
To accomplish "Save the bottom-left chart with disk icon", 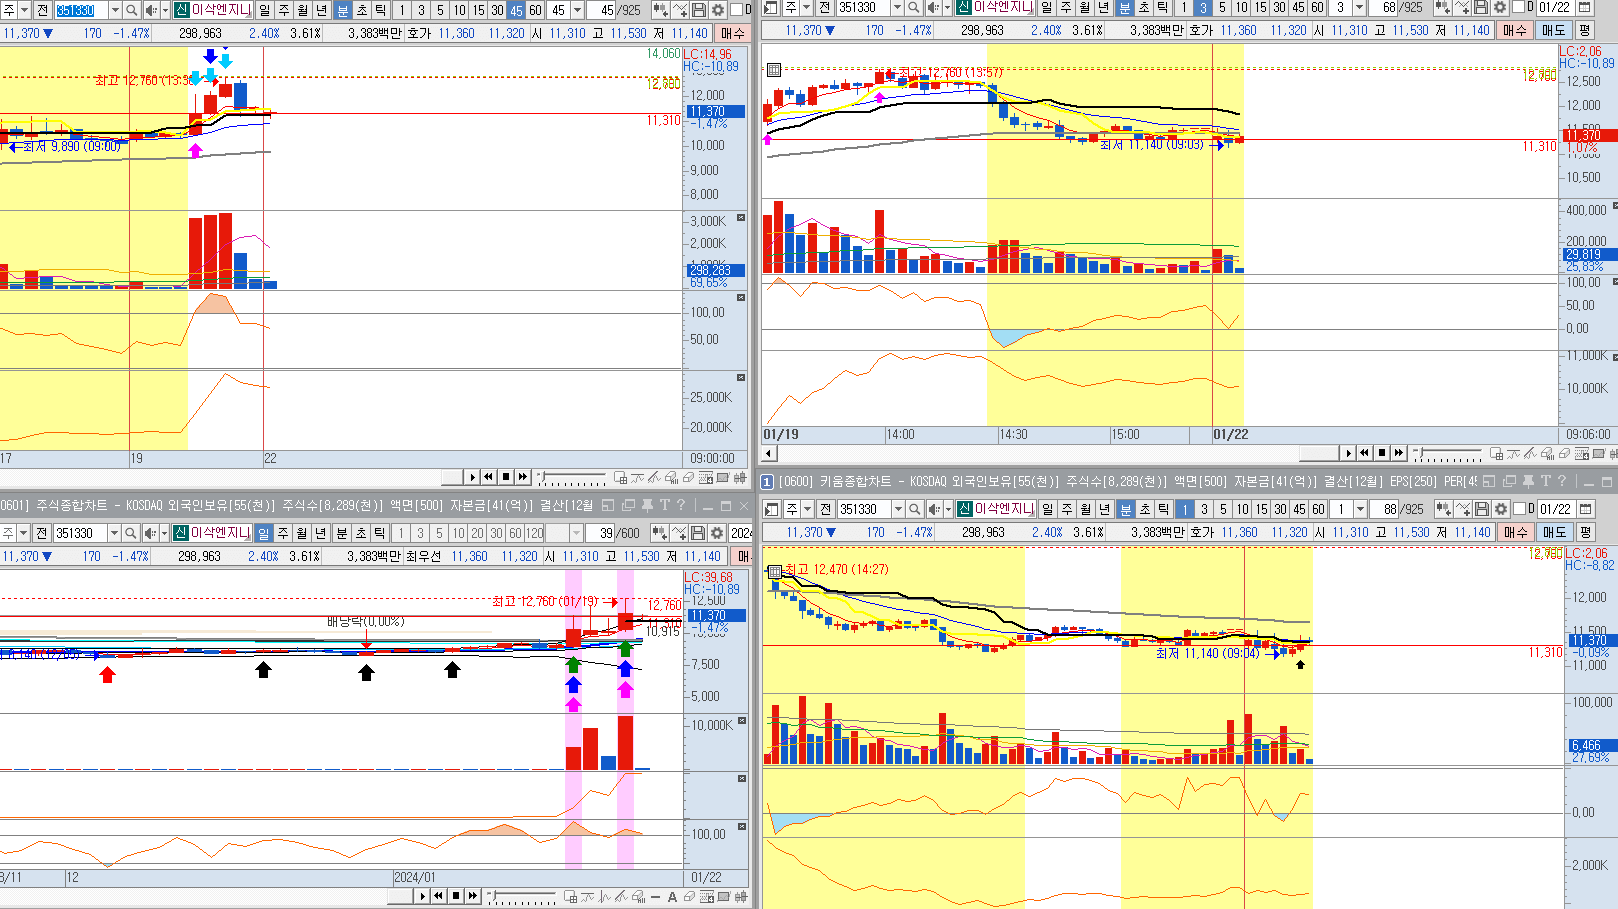I will [698, 533].
